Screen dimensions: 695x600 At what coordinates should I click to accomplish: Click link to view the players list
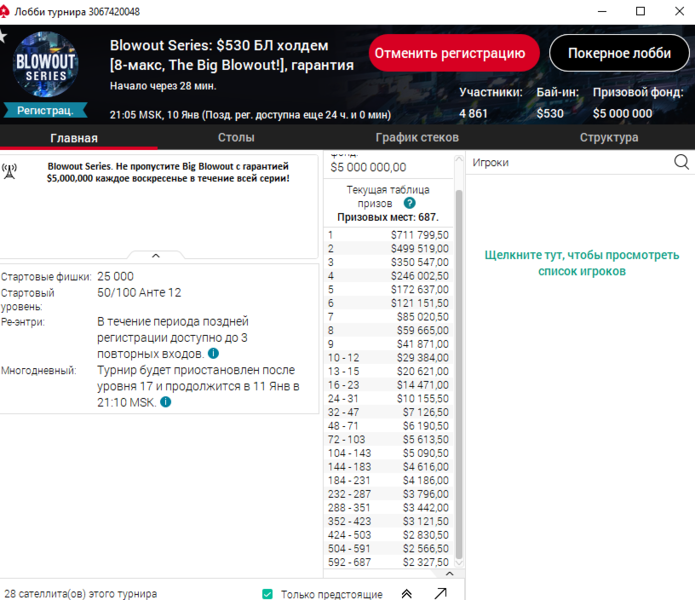point(580,263)
